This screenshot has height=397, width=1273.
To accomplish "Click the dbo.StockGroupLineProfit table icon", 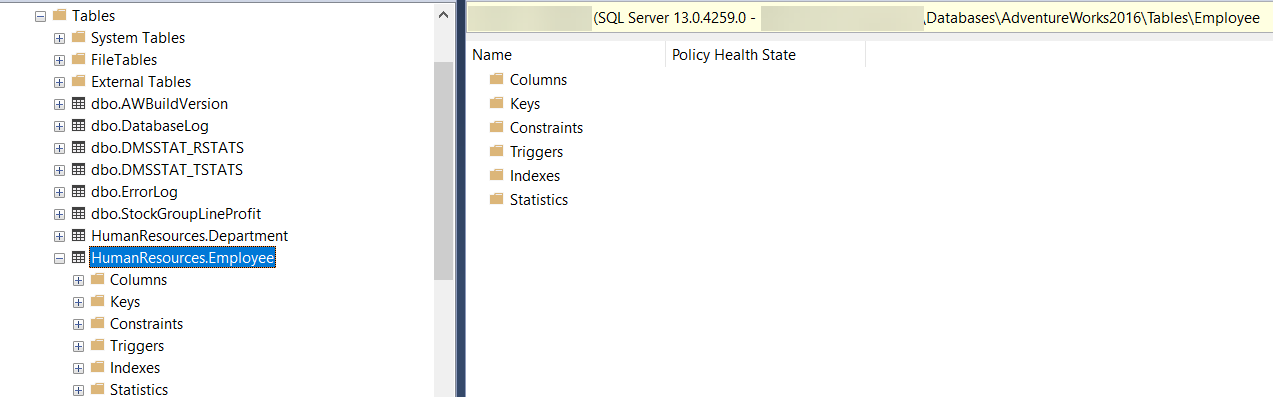I will (78, 214).
